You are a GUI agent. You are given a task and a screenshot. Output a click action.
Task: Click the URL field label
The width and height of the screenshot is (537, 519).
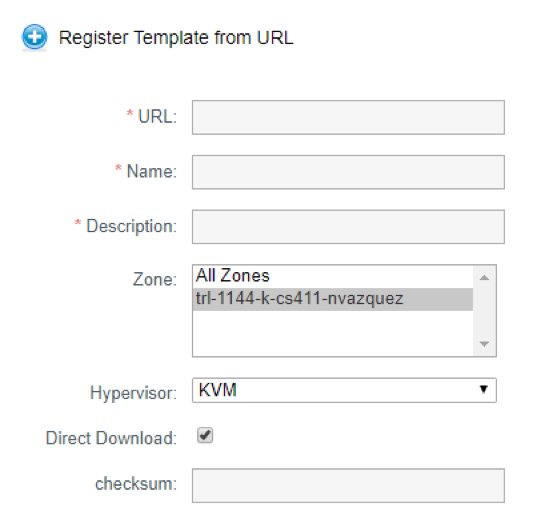click(x=157, y=116)
